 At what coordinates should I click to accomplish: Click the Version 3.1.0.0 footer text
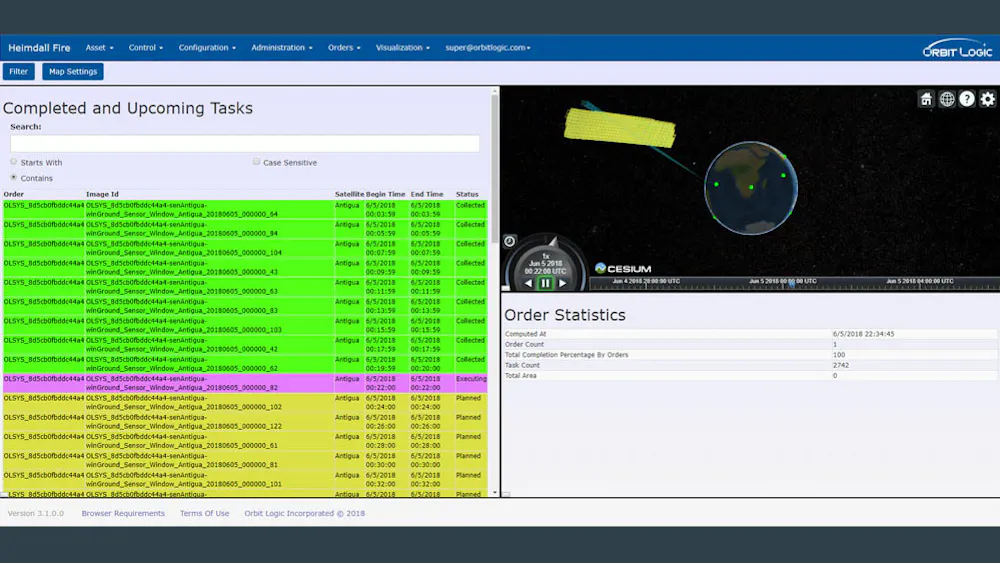click(36, 513)
